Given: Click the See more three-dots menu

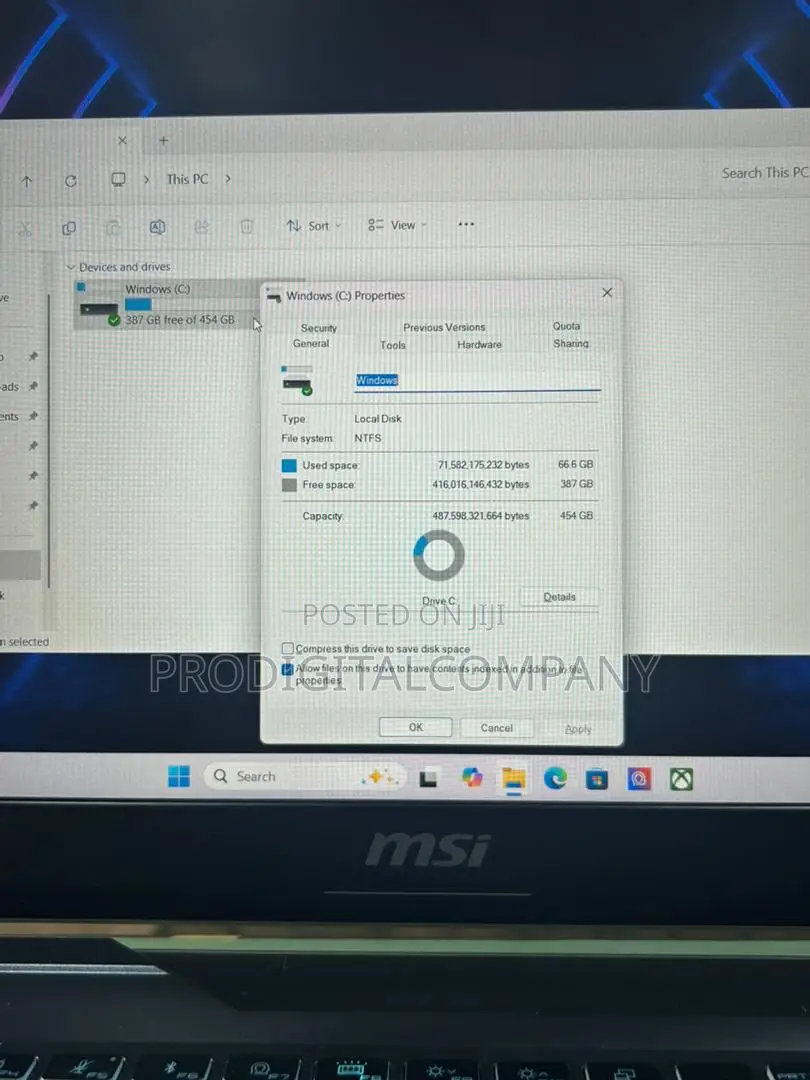Looking at the screenshot, I should 466,224.
